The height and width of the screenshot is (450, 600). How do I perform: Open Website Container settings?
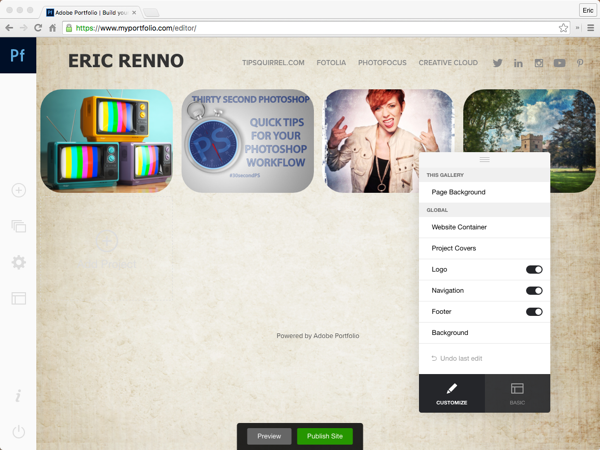coord(484,227)
